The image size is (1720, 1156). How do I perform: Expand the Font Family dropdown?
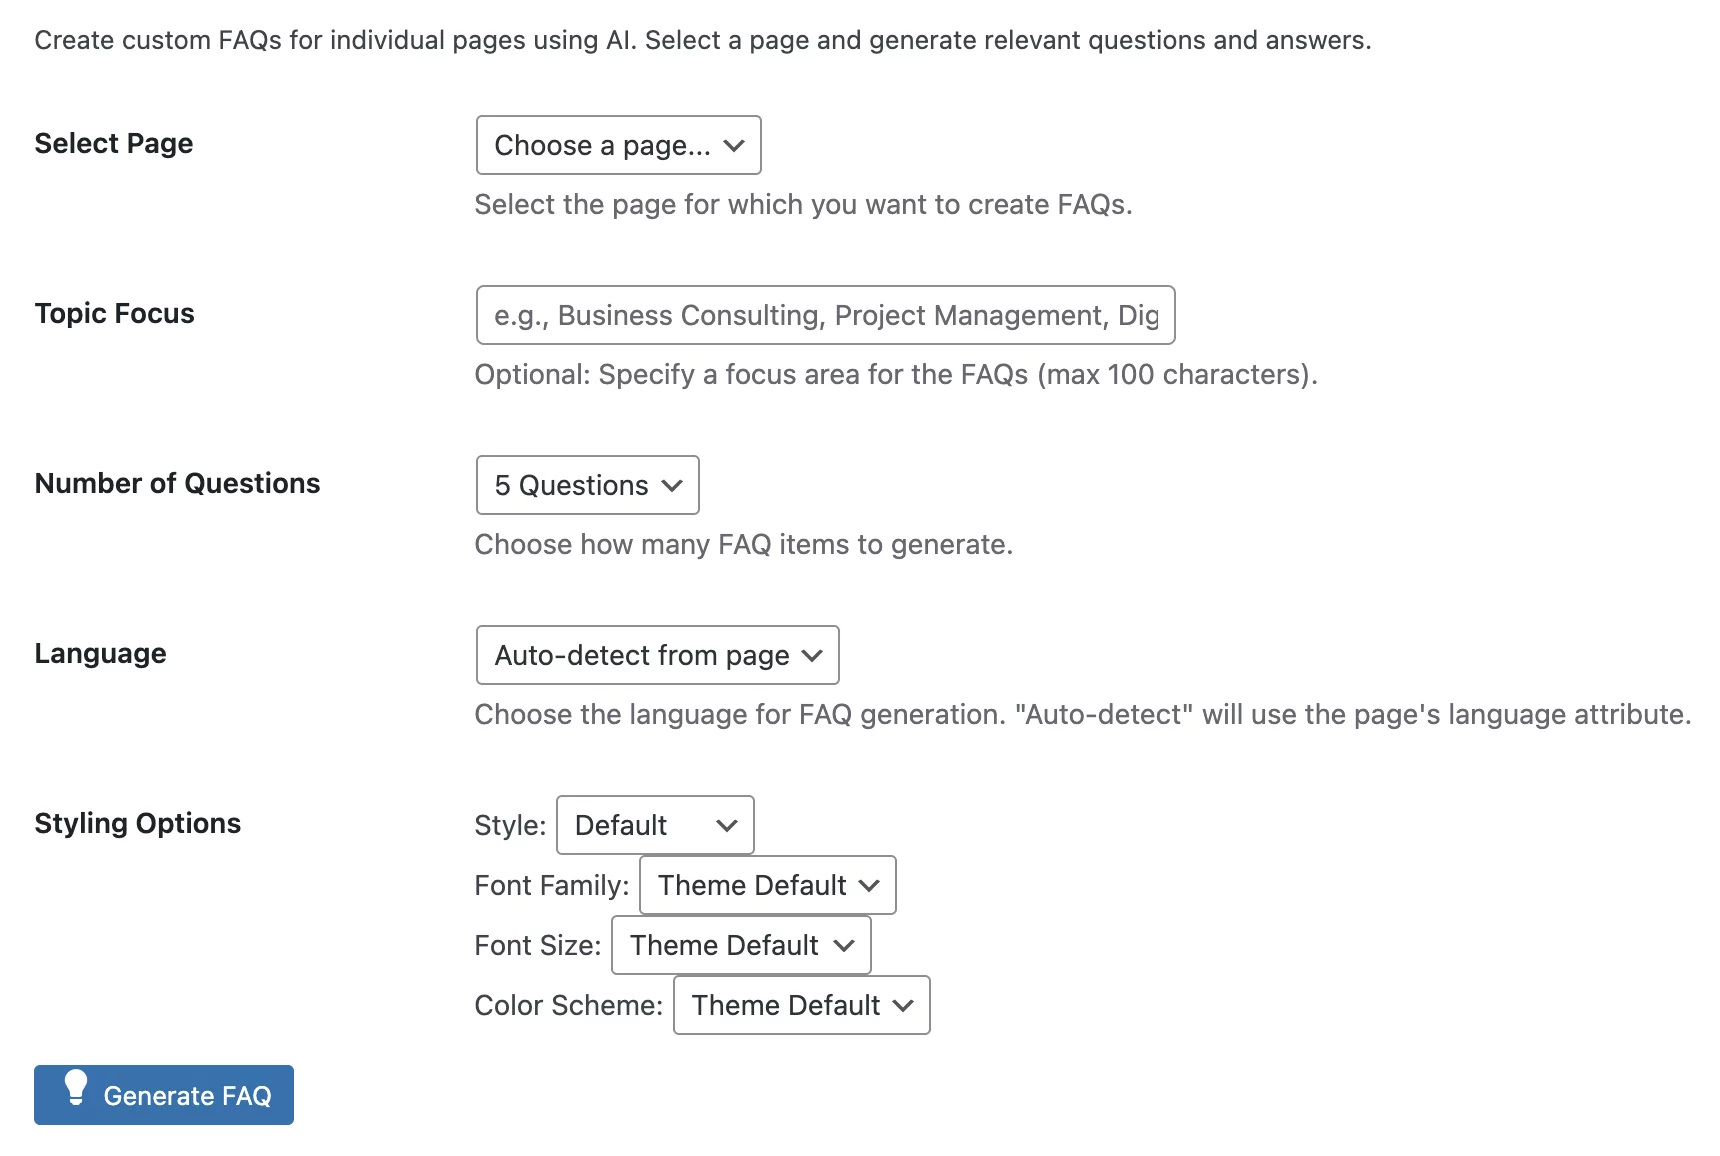click(x=767, y=885)
